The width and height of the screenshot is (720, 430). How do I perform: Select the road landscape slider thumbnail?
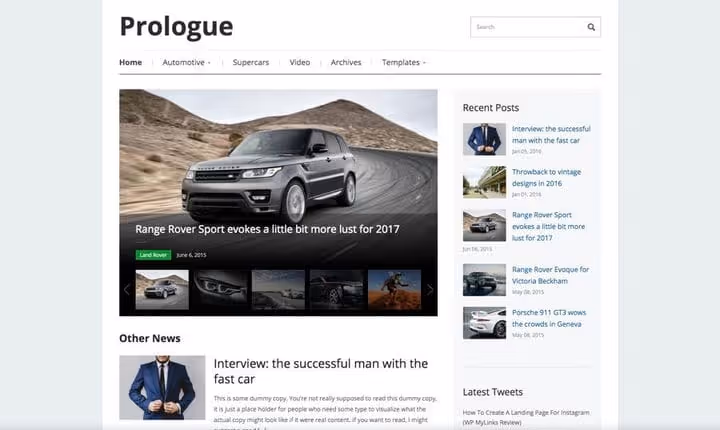pyautogui.click(x=278, y=289)
